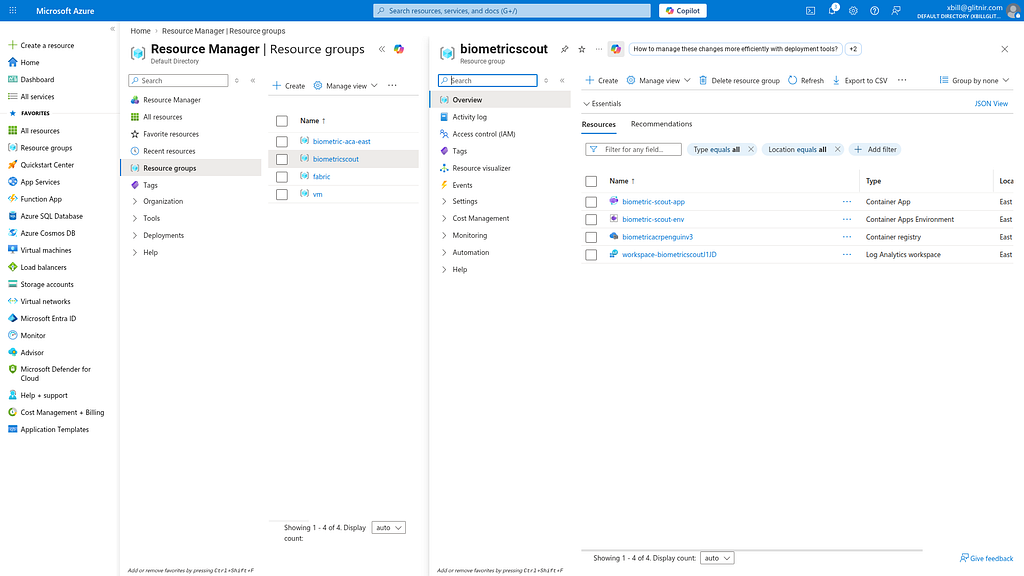Open the help question mark icon
1024x576 pixels.
pos(874,10)
